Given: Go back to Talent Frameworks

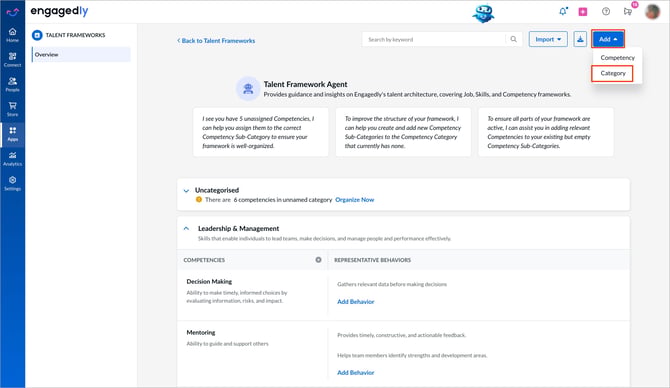Looking at the screenshot, I should [216, 41].
